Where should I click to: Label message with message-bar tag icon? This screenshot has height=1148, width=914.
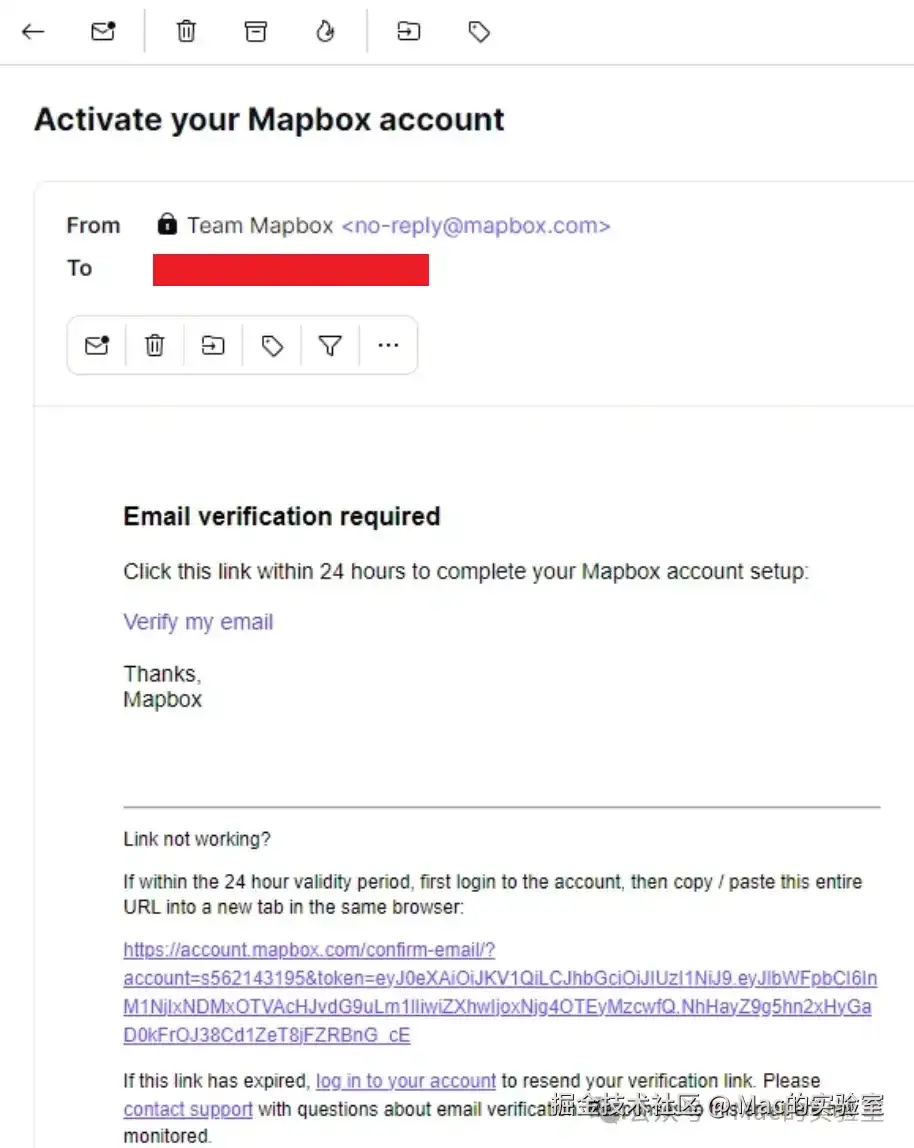pyautogui.click(x=272, y=346)
